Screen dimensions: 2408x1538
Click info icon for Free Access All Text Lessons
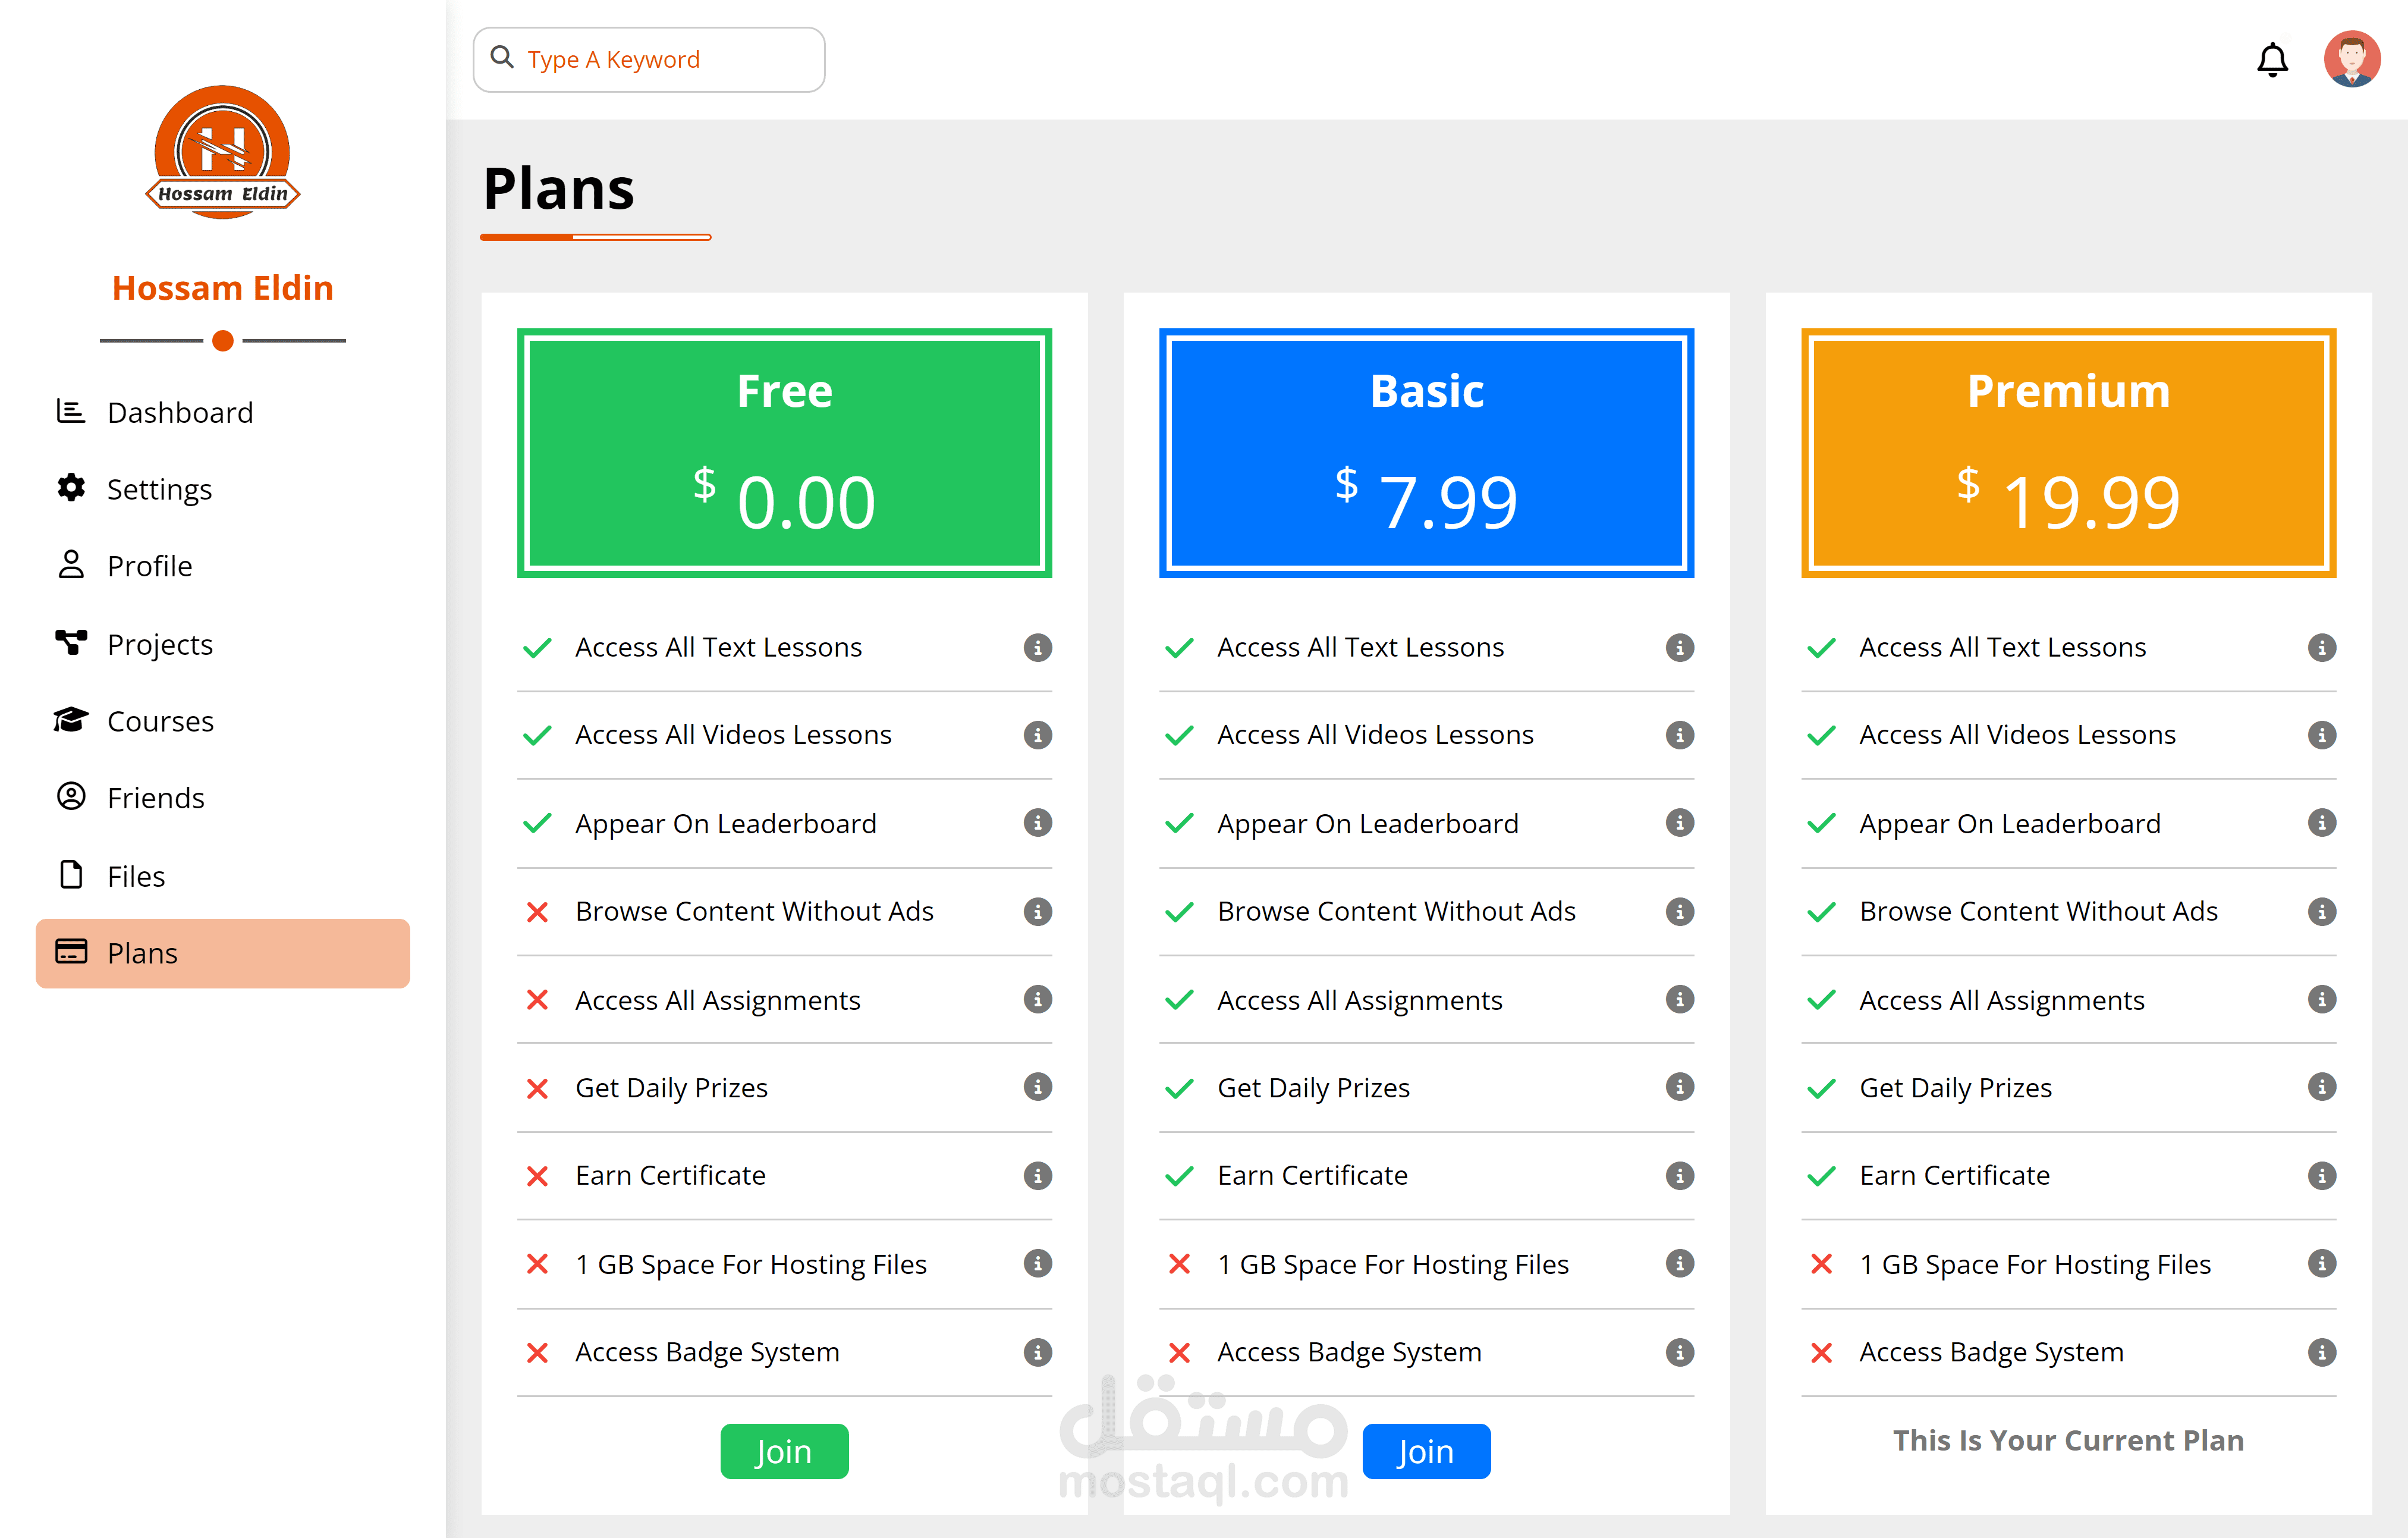pyautogui.click(x=1037, y=647)
